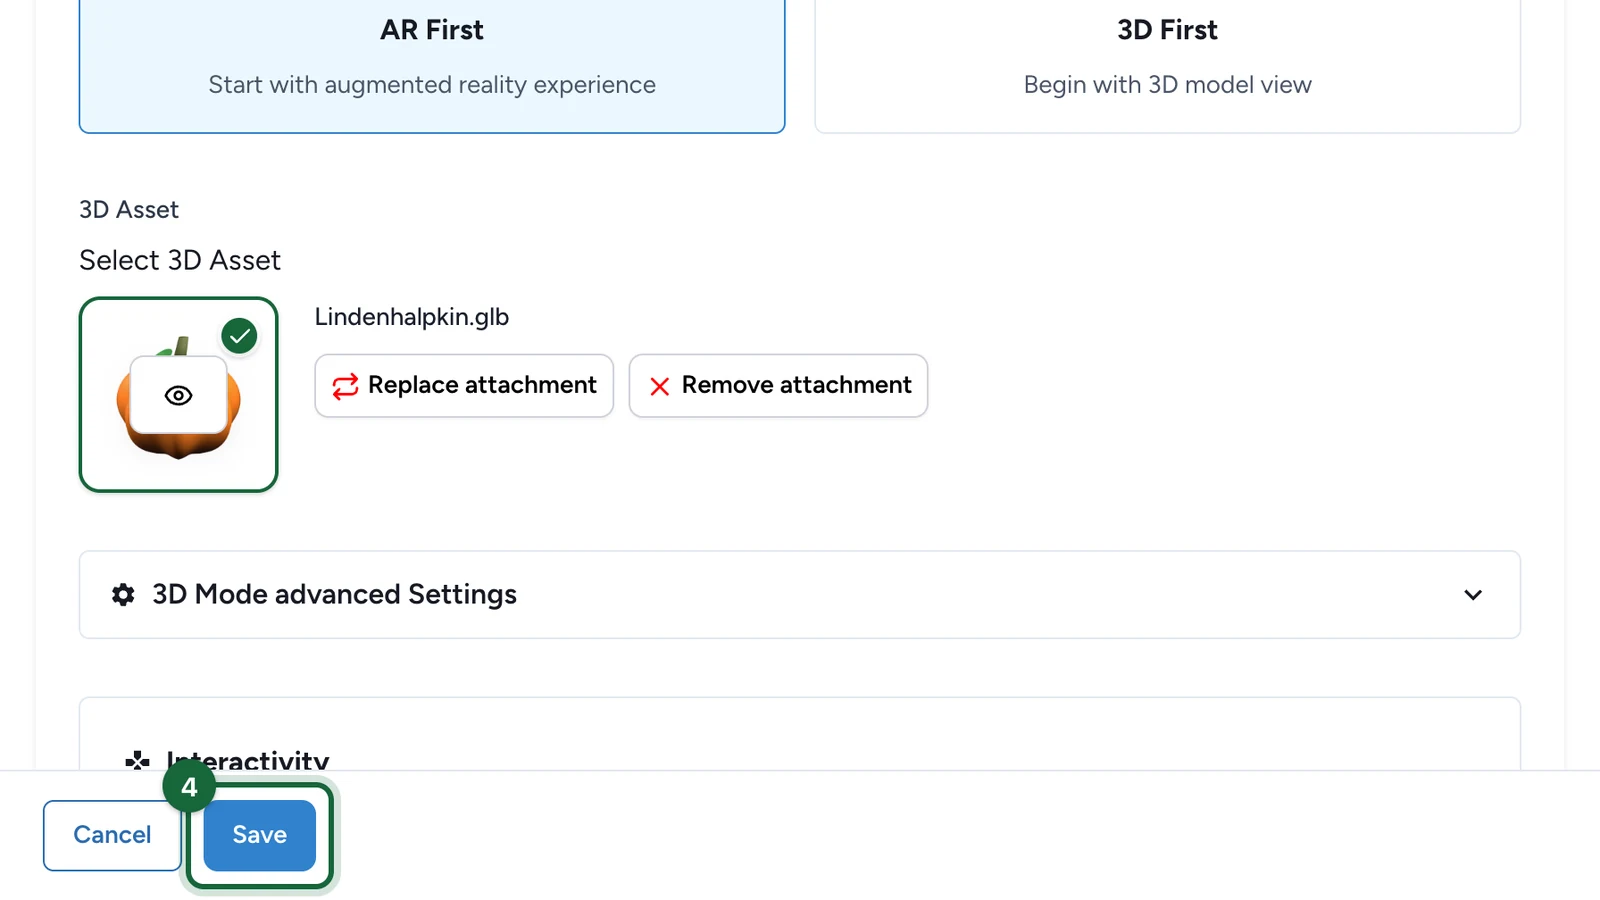Click the Lindenhalpkin.glb file name
Image resolution: width=1600 pixels, height=900 pixels.
(412, 317)
